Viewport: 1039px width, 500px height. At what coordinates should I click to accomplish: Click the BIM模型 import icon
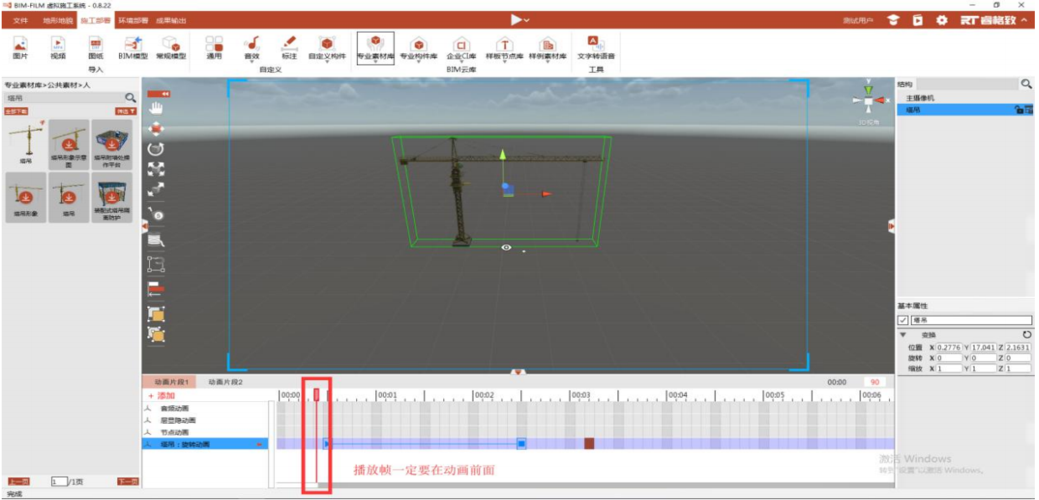[133, 47]
